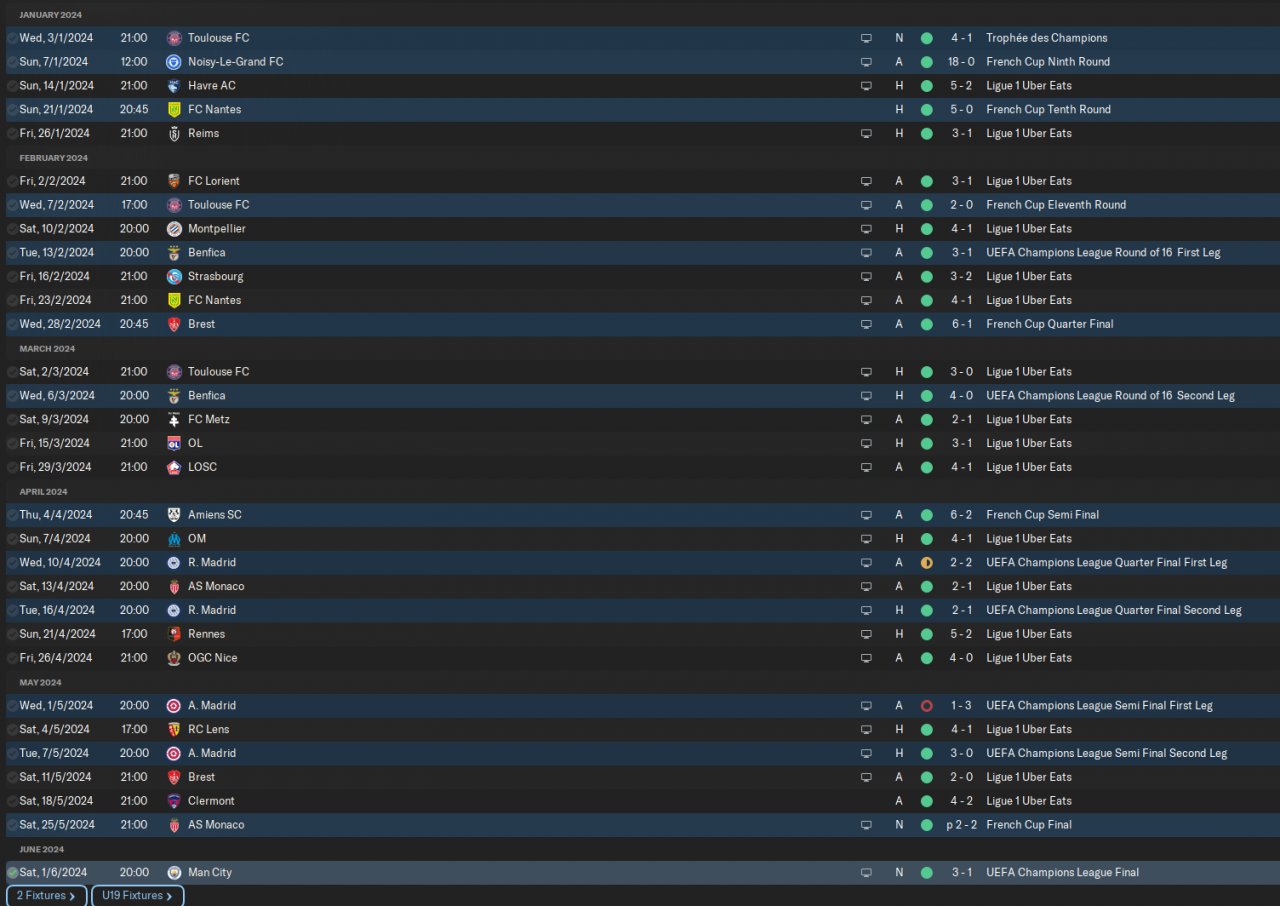Click the French Cup Ninth Round competition name
Viewport: 1280px width, 906px height.
pyautogui.click(x=1048, y=62)
